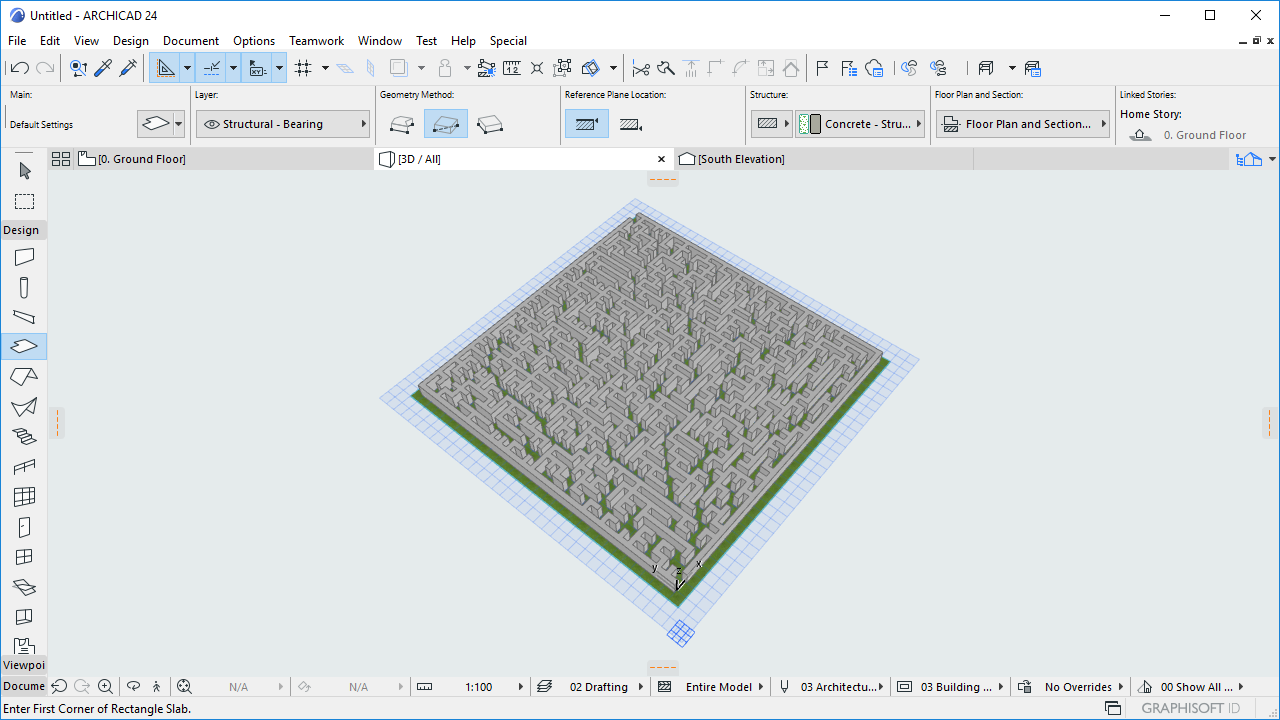Select the Arrow tool at toolbox top
This screenshot has width=1280, height=720.
(24, 168)
